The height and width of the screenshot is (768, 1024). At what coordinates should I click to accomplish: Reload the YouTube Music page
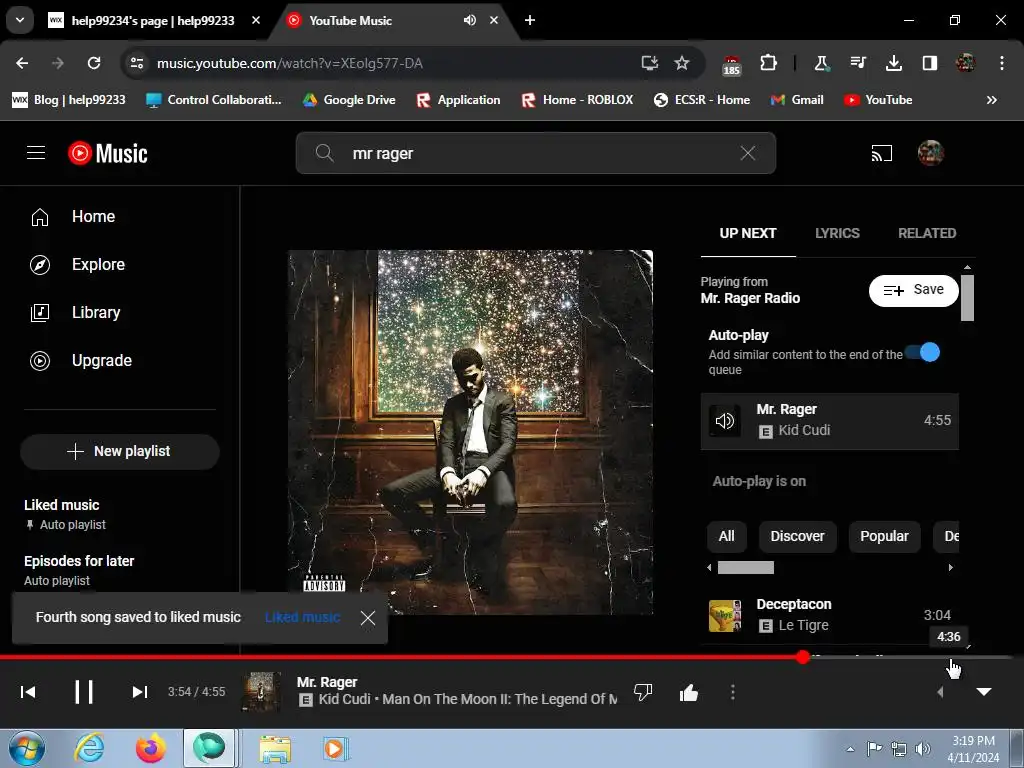point(94,63)
